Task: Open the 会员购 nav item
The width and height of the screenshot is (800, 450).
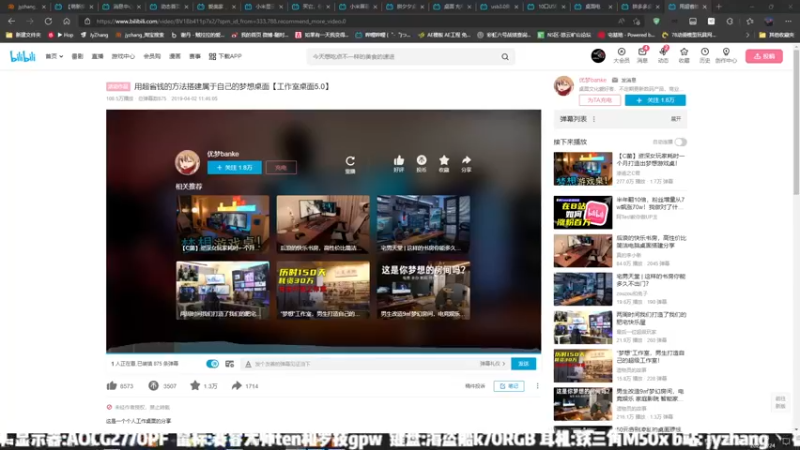Action: point(152,56)
